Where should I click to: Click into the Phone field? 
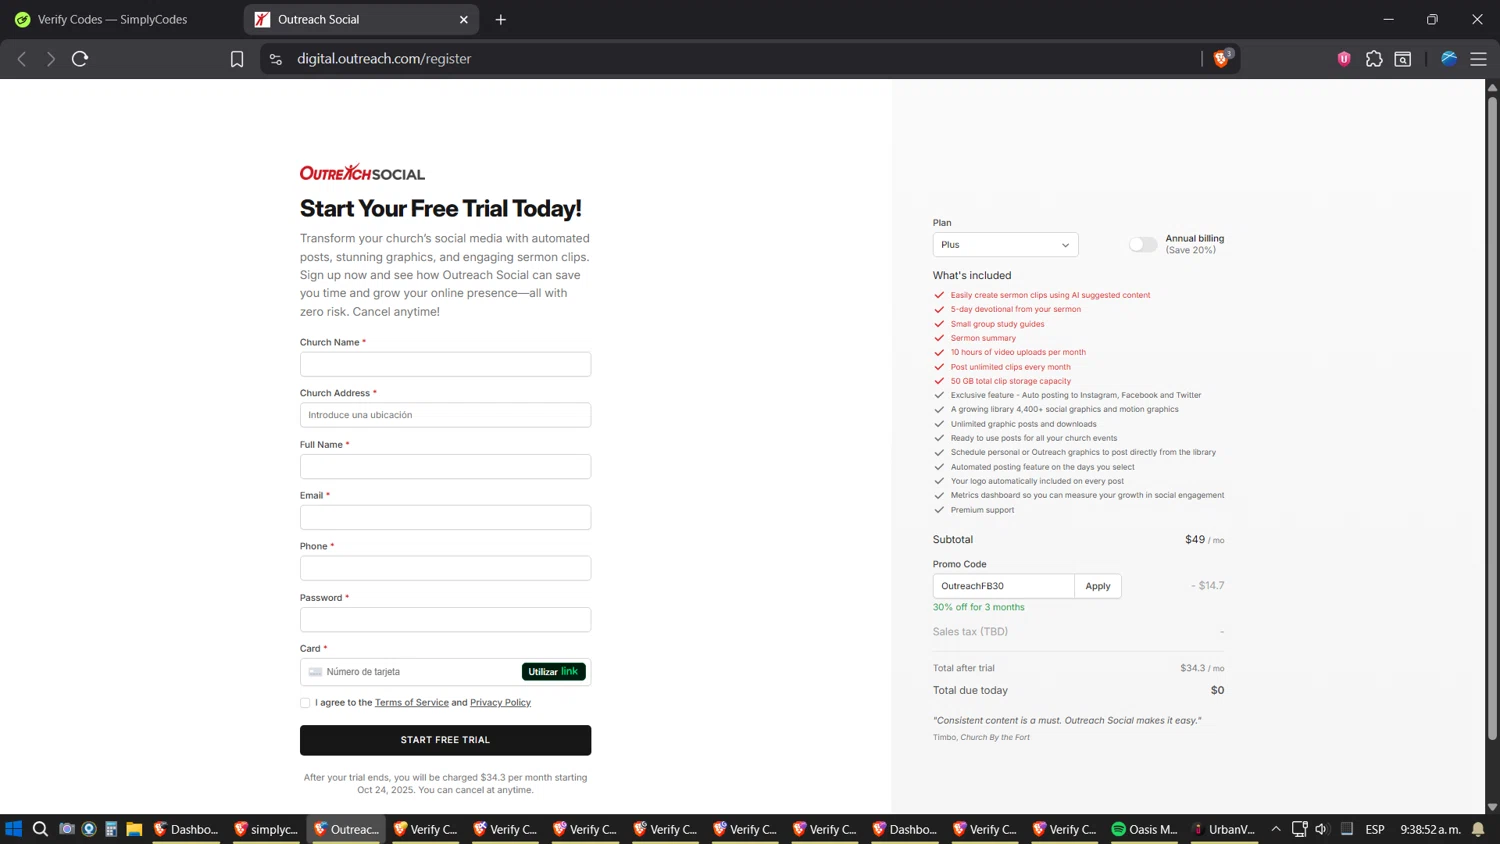point(445,568)
